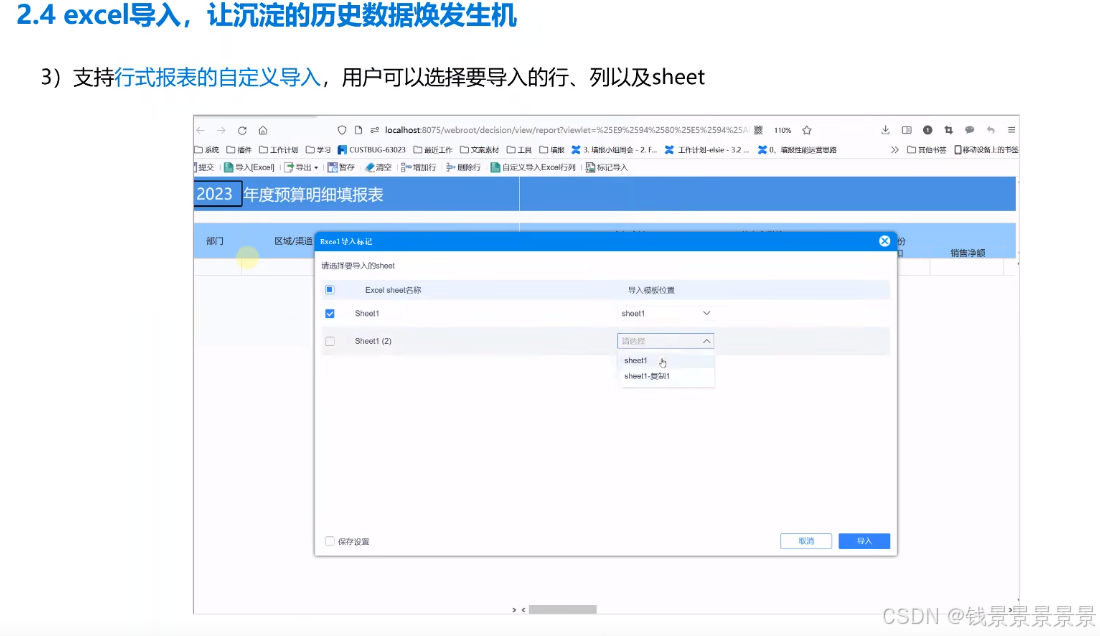Close the Excel导入标记 dialog
The width and height of the screenshot is (1100, 636).
tap(885, 241)
